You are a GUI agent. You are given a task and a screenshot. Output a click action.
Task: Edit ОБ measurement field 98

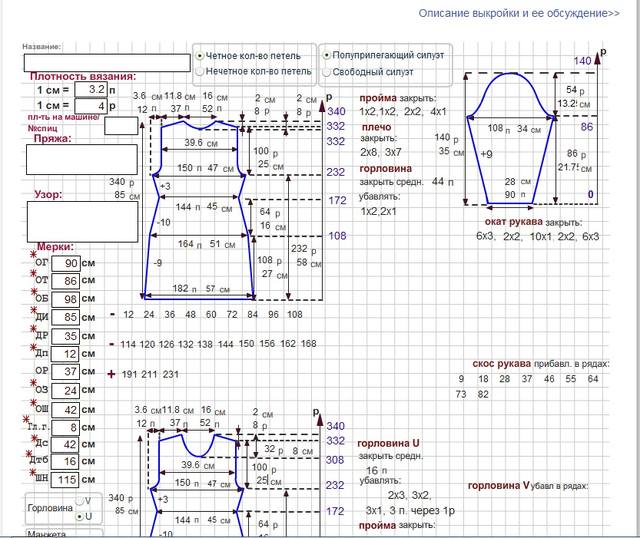tap(66, 299)
